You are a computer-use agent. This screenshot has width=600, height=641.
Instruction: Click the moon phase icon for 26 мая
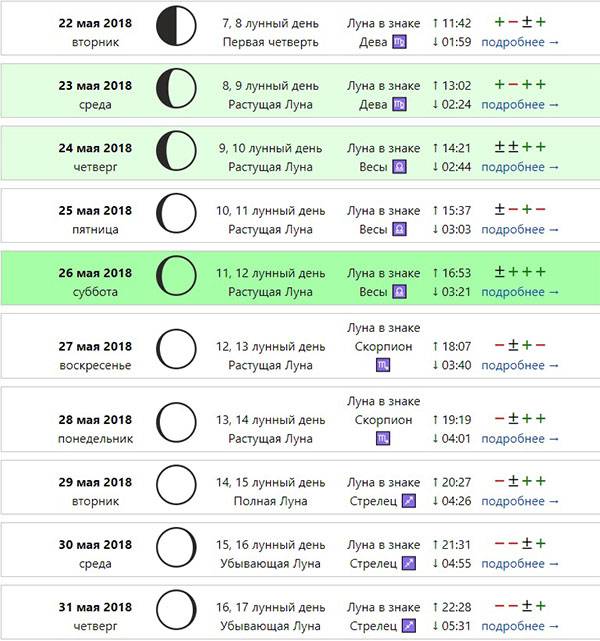[177, 281]
